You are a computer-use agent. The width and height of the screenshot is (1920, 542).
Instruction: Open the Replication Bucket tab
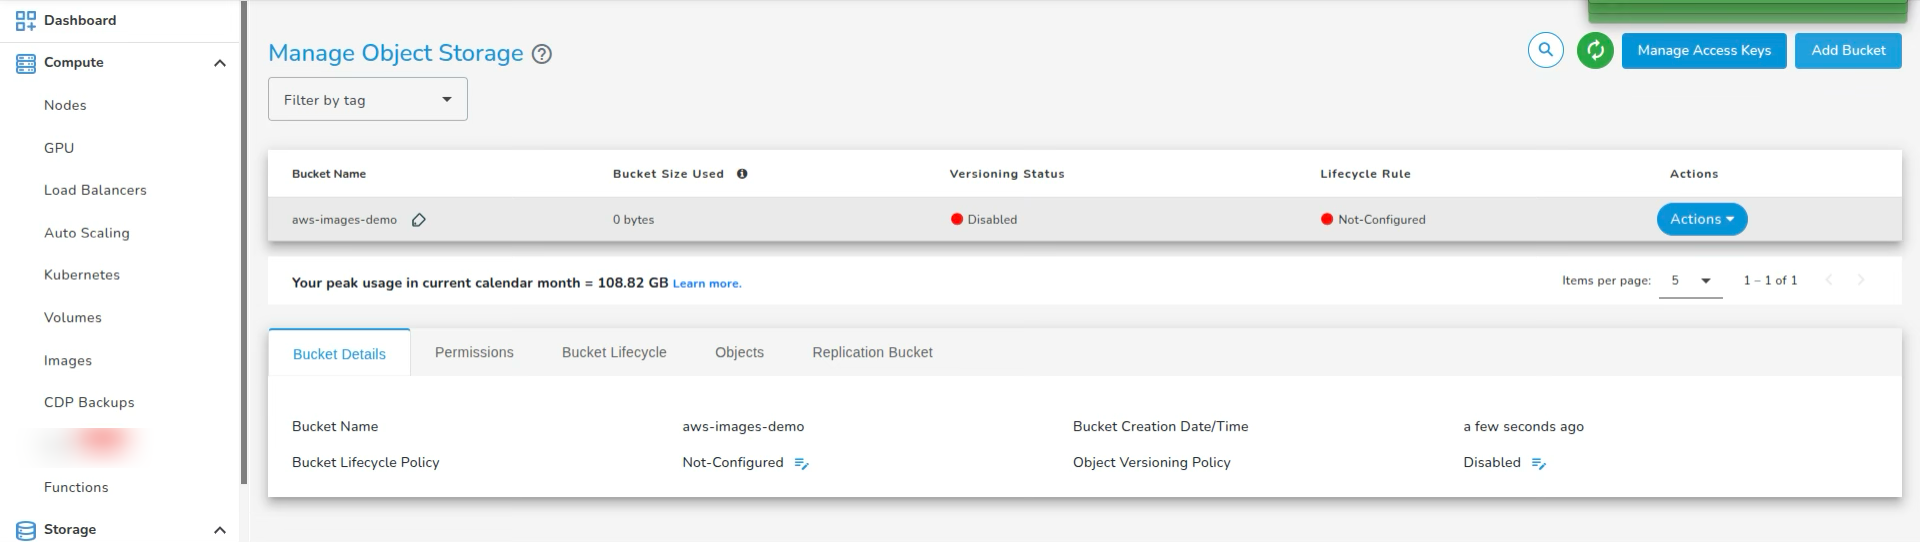click(872, 352)
